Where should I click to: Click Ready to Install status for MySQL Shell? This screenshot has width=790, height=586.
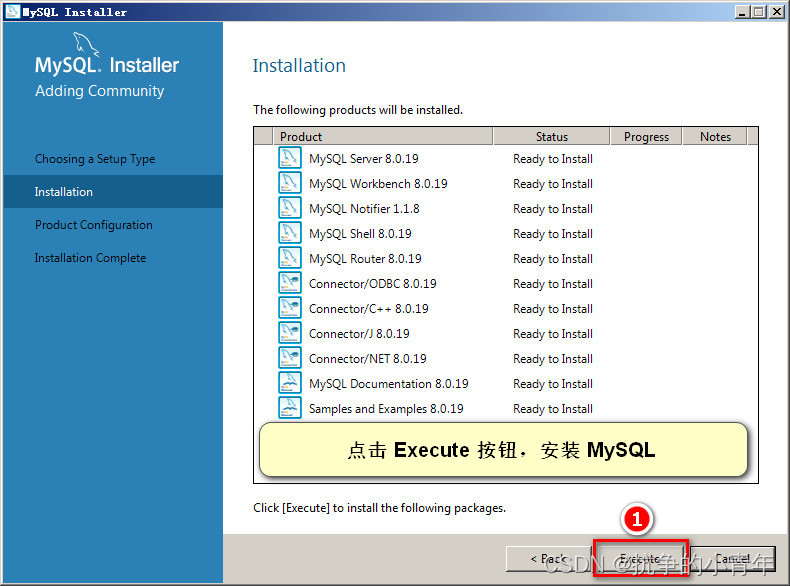click(x=553, y=234)
